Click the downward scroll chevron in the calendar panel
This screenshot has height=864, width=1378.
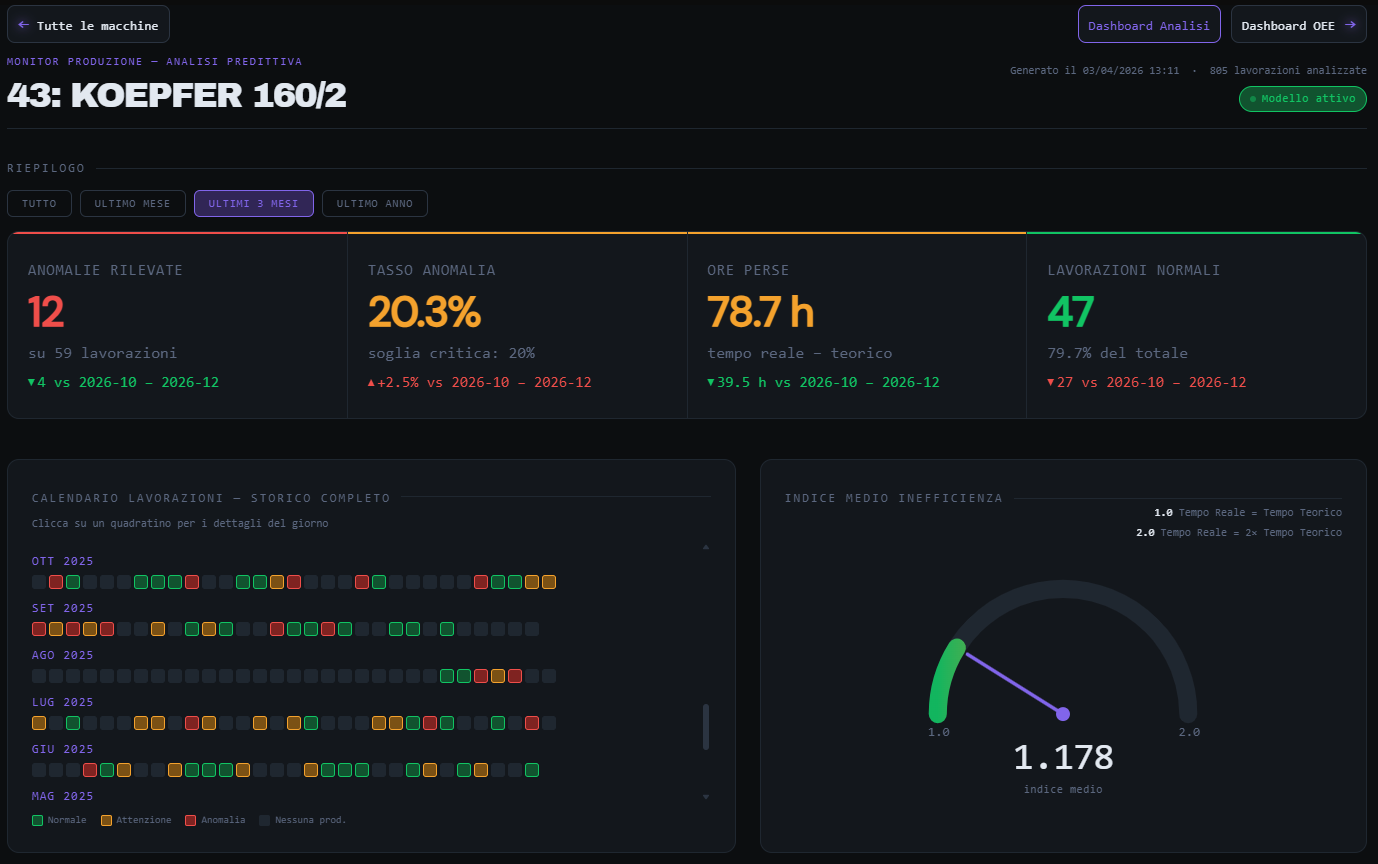(706, 796)
